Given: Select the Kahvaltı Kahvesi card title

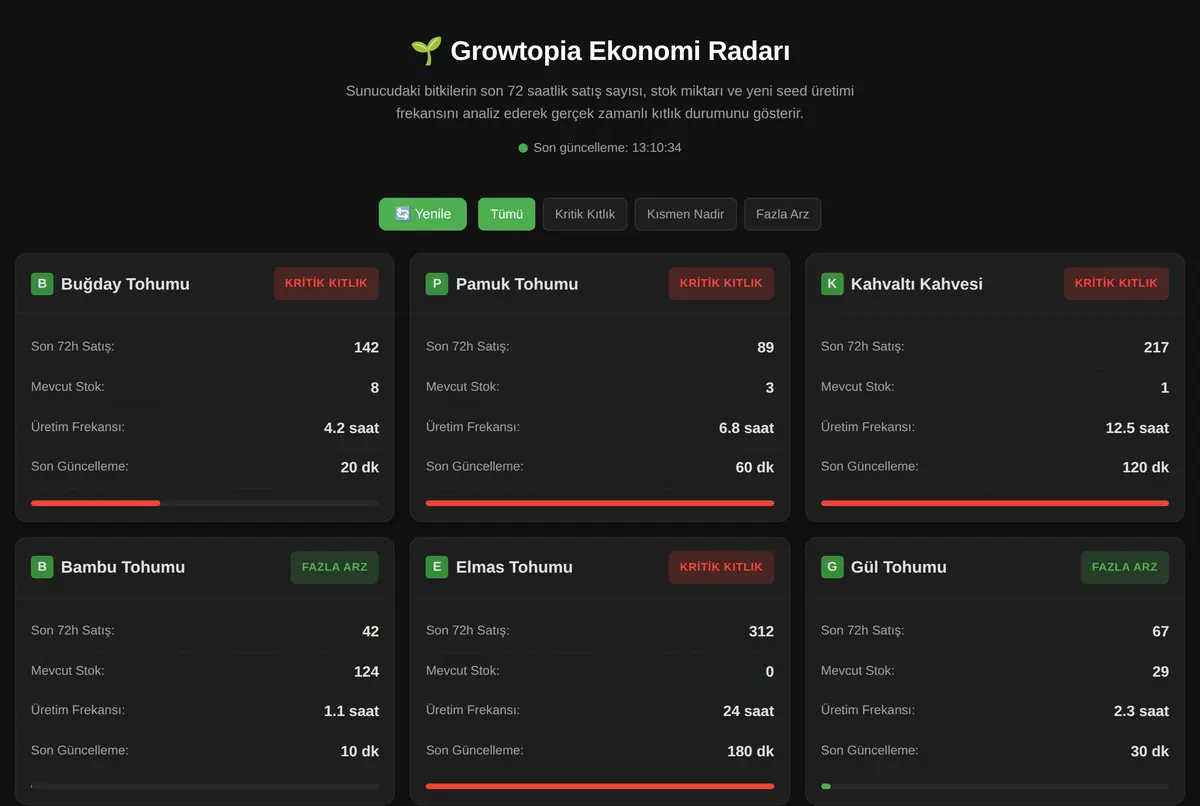Looking at the screenshot, I should (917, 284).
